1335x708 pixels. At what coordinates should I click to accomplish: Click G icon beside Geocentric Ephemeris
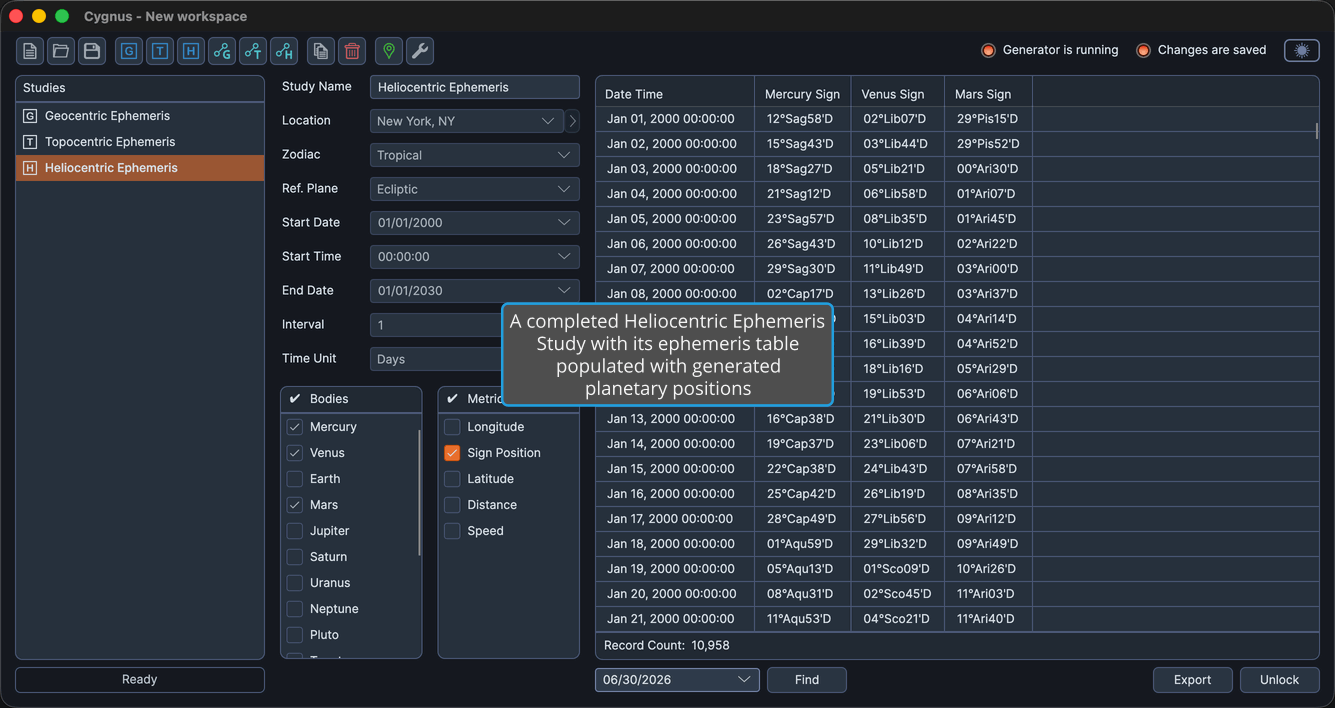[x=30, y=116]
